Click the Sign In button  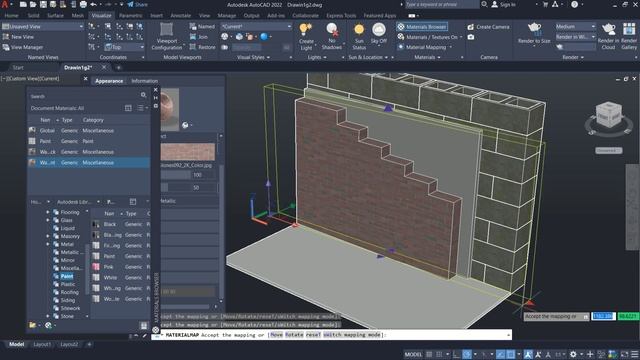click(504, 4)
